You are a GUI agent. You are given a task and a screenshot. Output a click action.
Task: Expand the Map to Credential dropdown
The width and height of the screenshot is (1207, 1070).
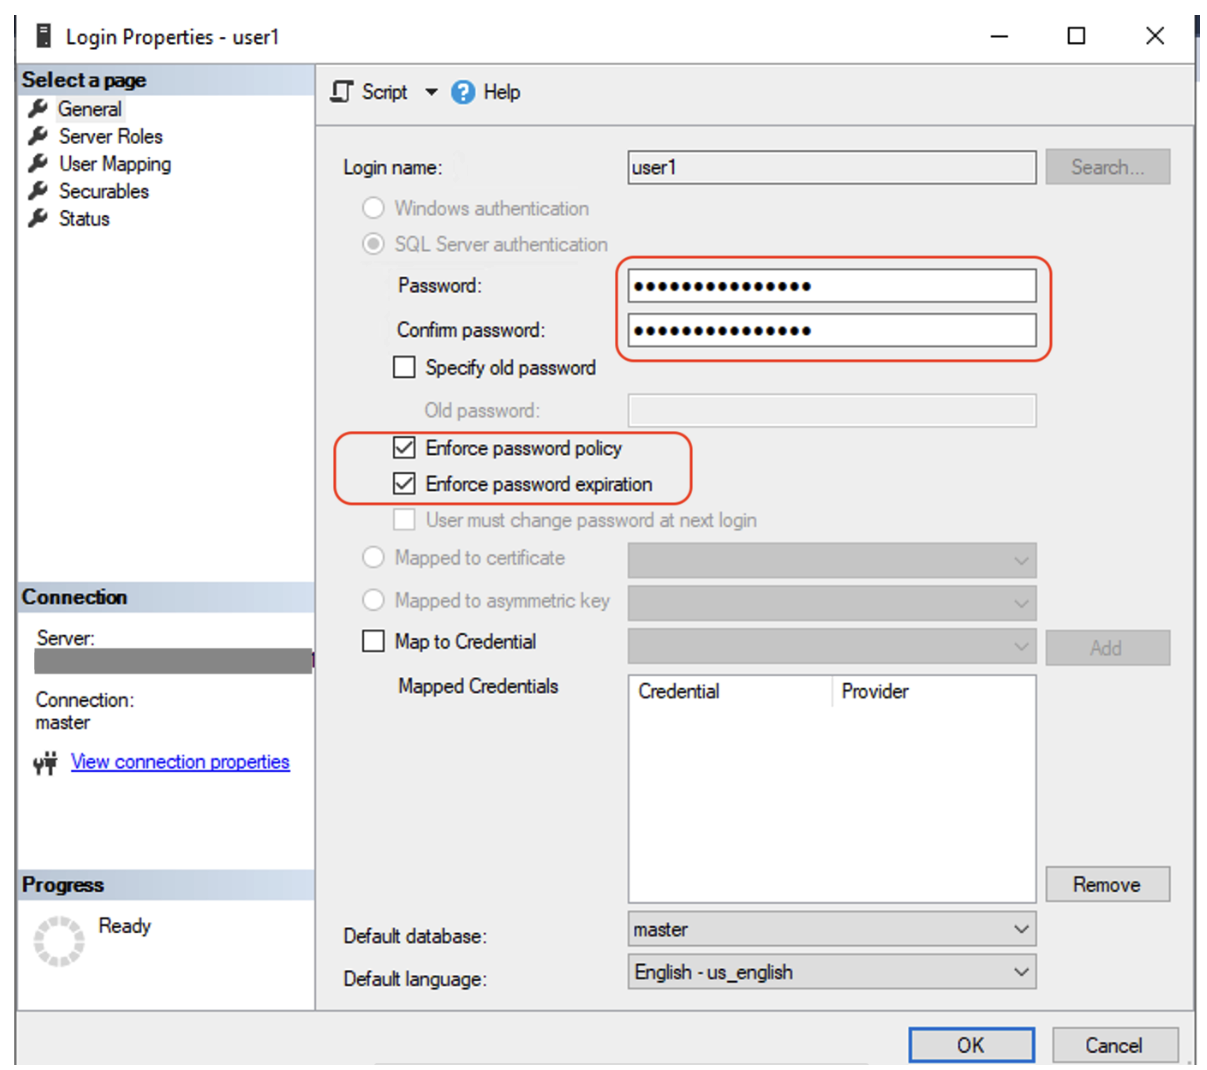click(832, 646)
